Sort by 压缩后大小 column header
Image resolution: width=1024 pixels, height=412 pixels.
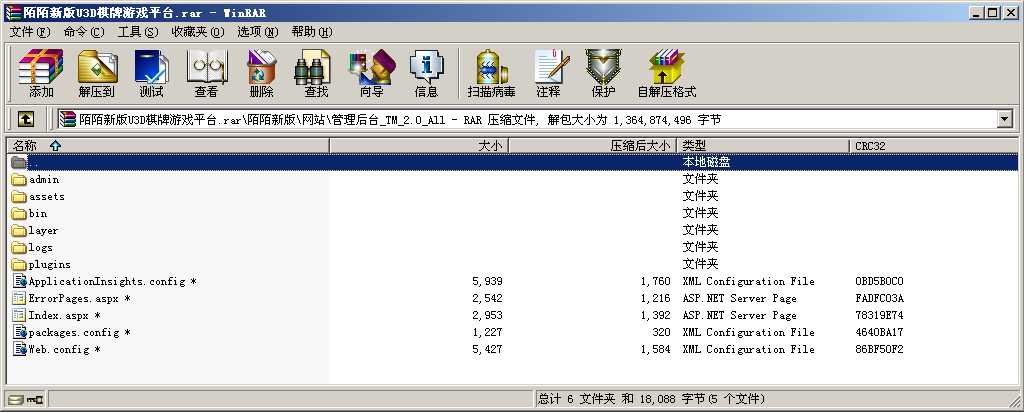point(592,146)
